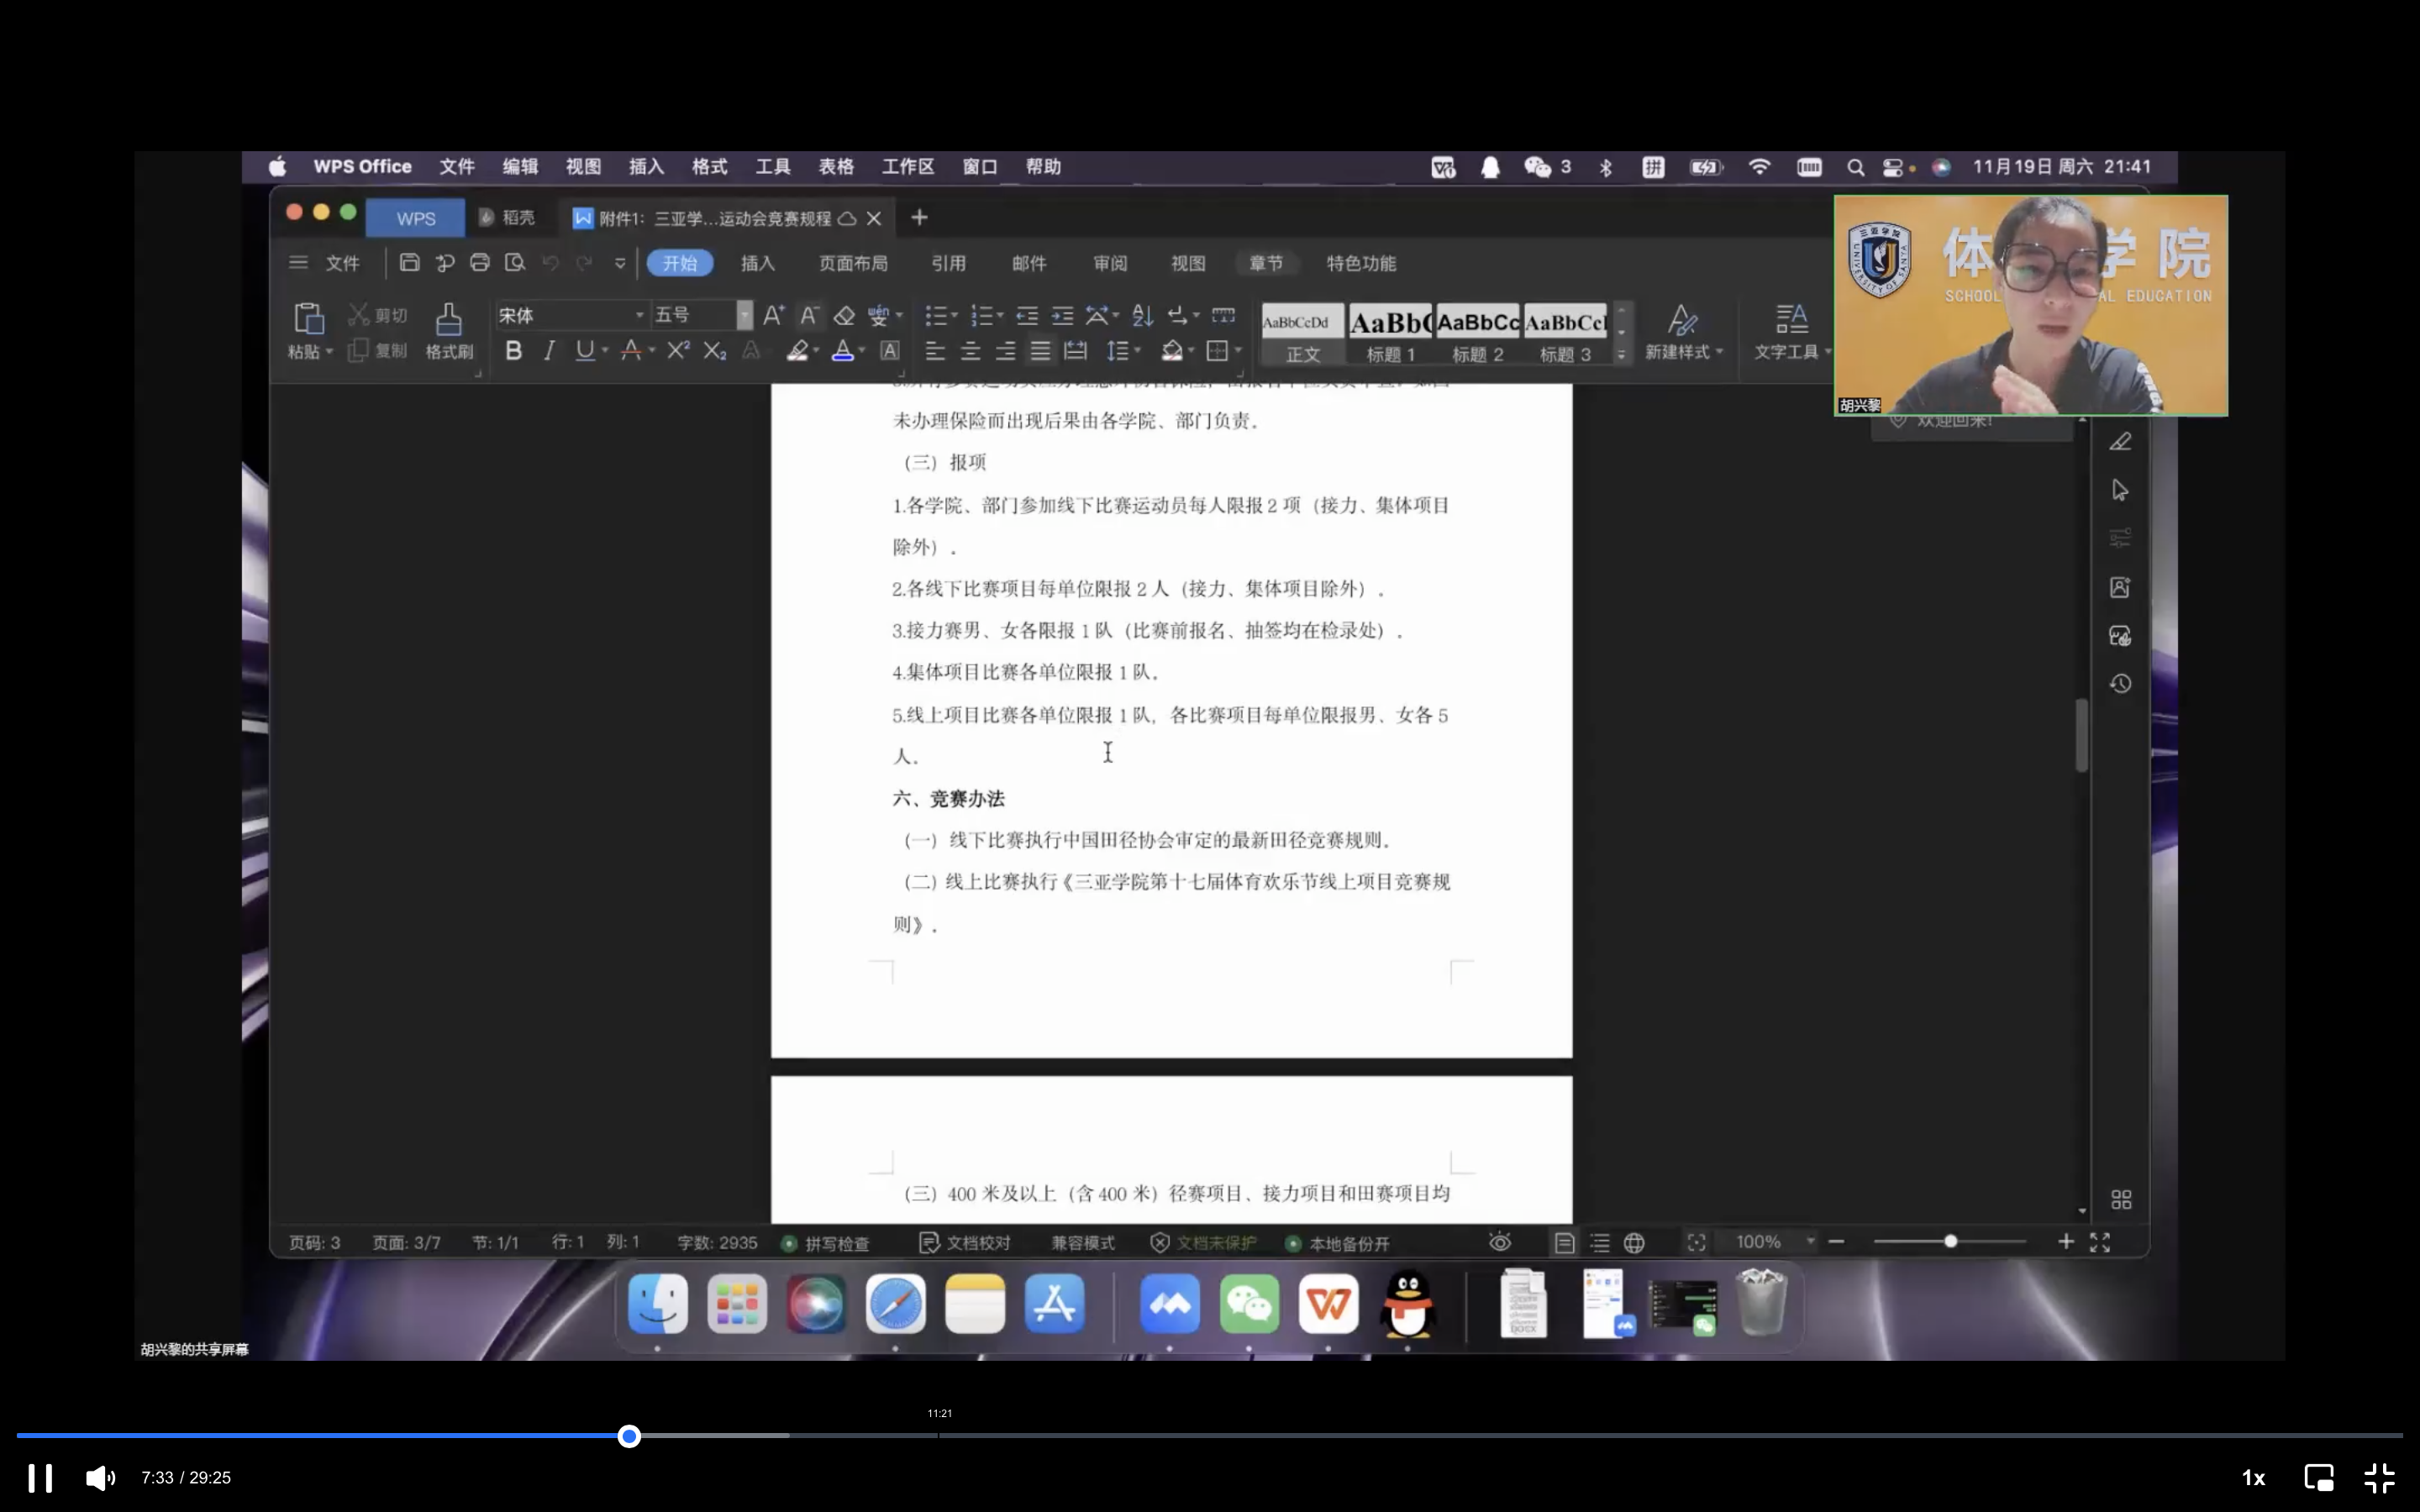Pause the video playback
The image size is (2420, 1512).
pos(40,1477)
